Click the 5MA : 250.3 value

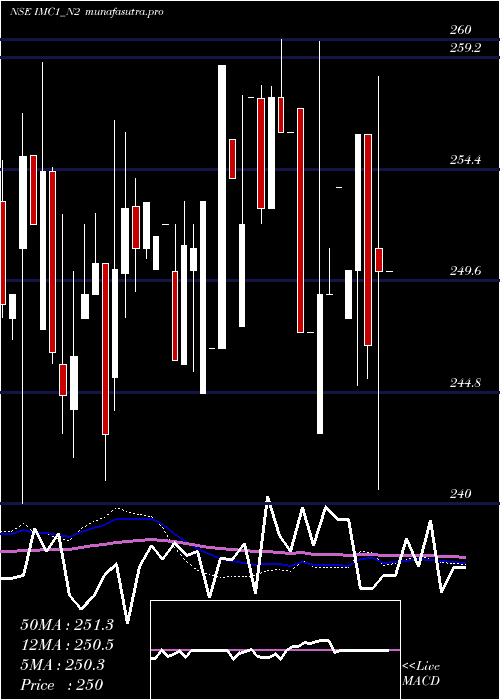[x=62, y=665]
